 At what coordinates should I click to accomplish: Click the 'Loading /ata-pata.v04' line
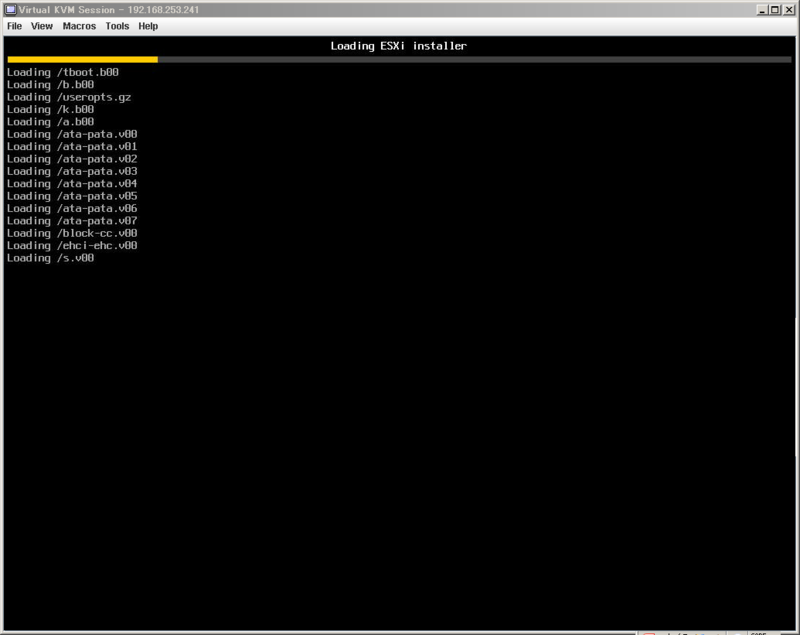72,184
